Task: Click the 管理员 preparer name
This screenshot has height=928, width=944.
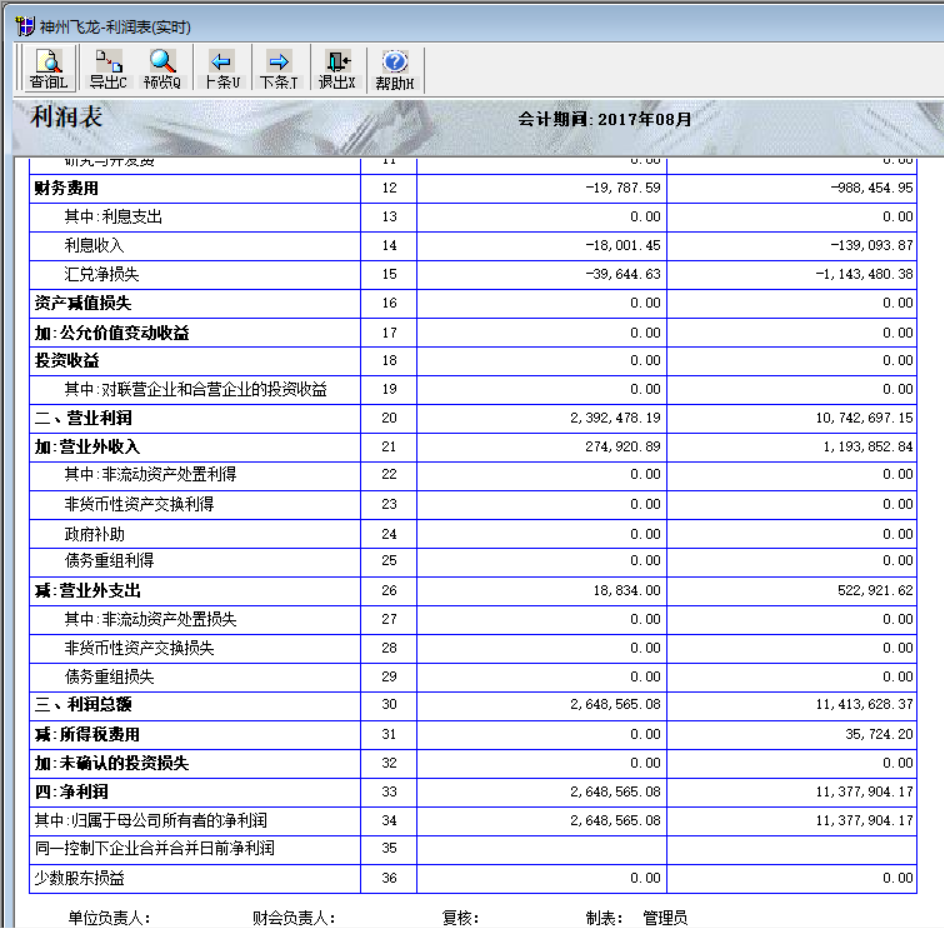Action: [x=665, y=918]
